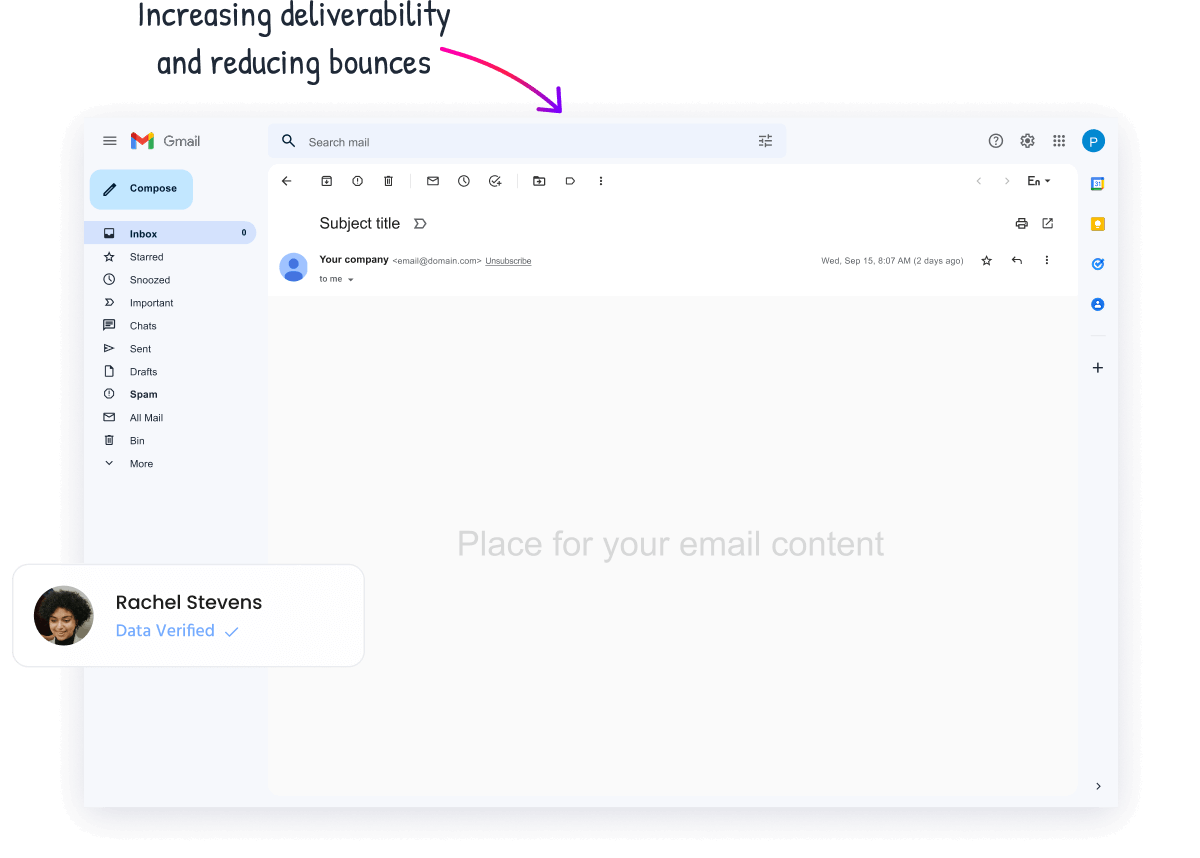Open the Spam folder

point(143,395)
